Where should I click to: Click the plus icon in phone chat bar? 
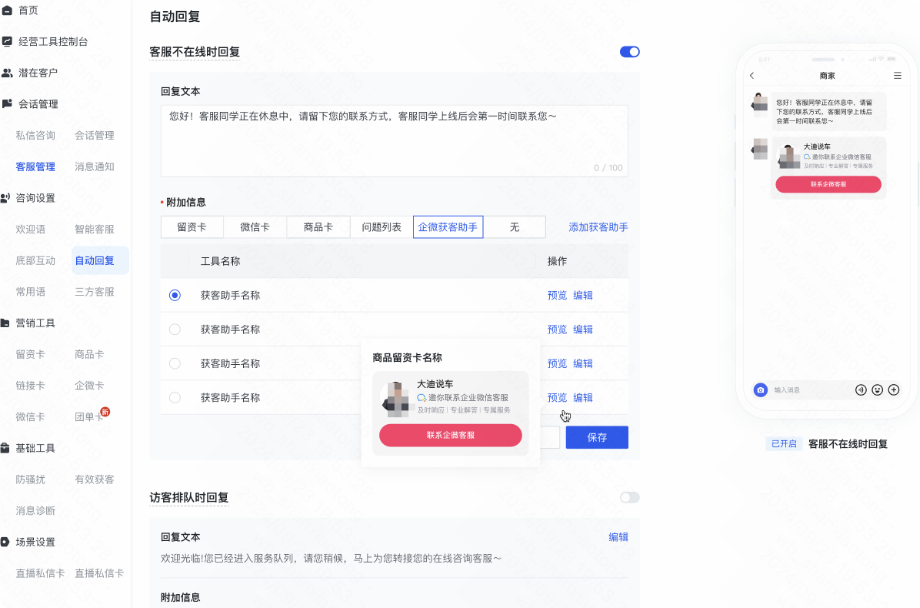point(894,390)
